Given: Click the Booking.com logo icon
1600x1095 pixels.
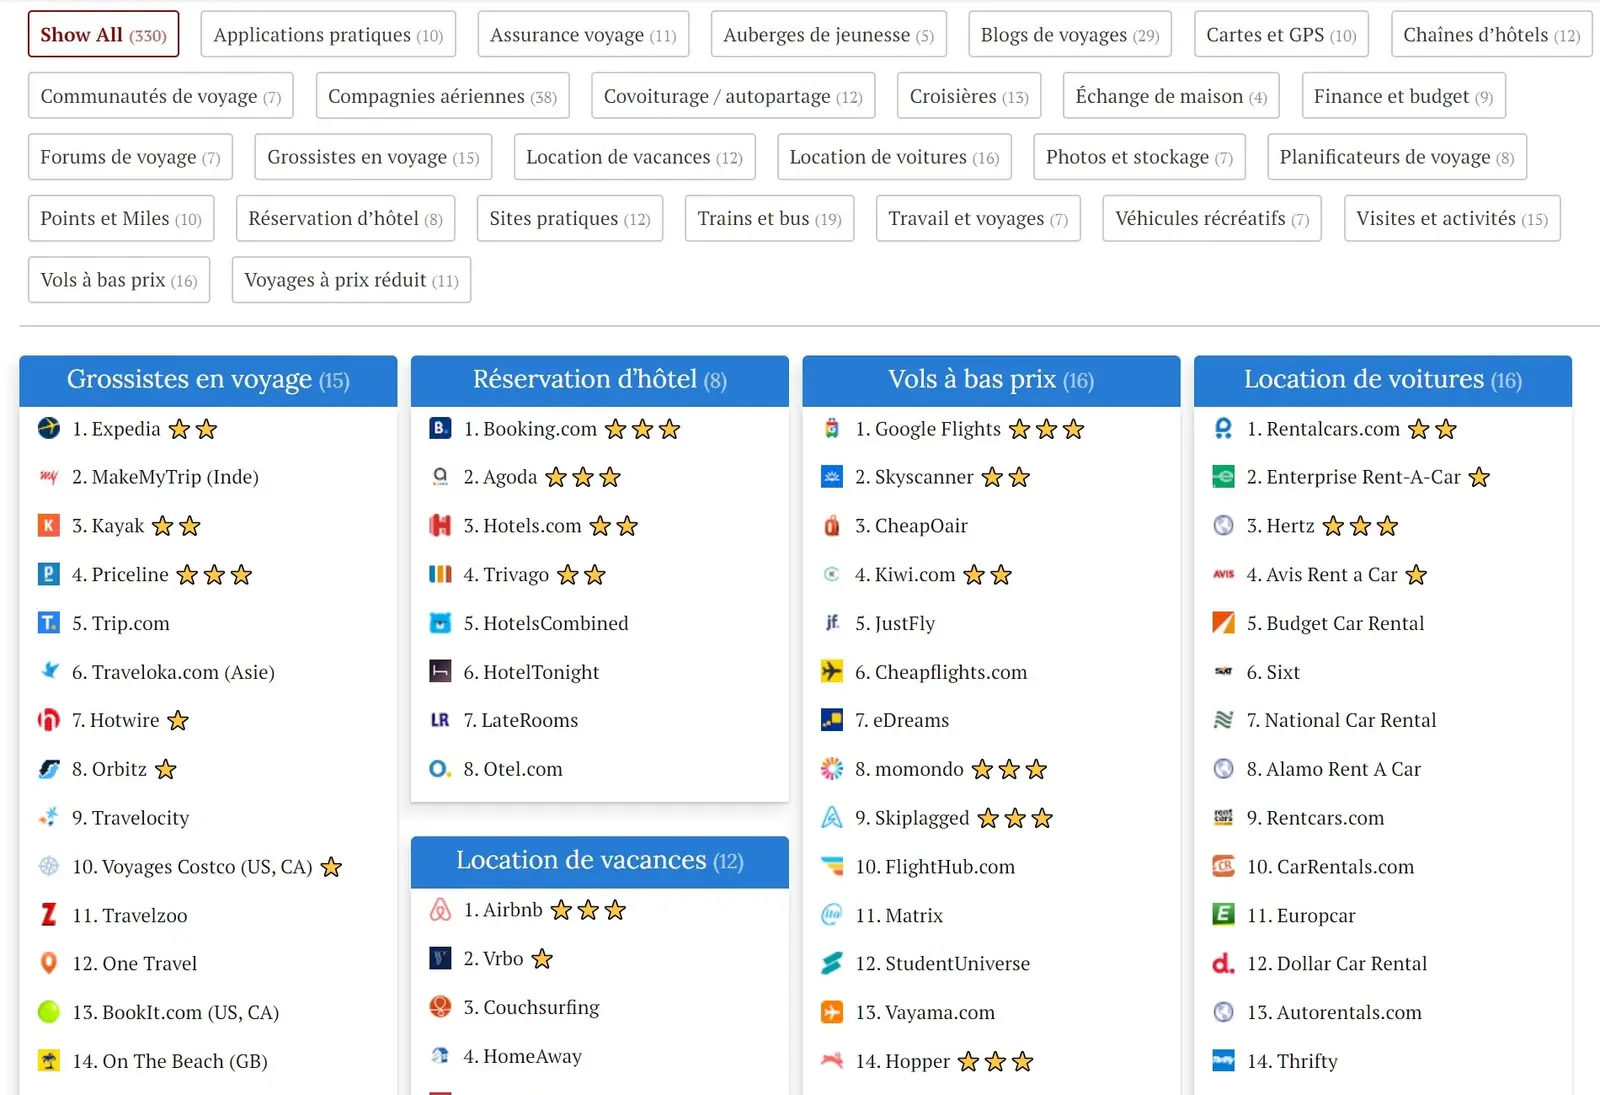Looking at the screenshot, I should coord(440,429).
